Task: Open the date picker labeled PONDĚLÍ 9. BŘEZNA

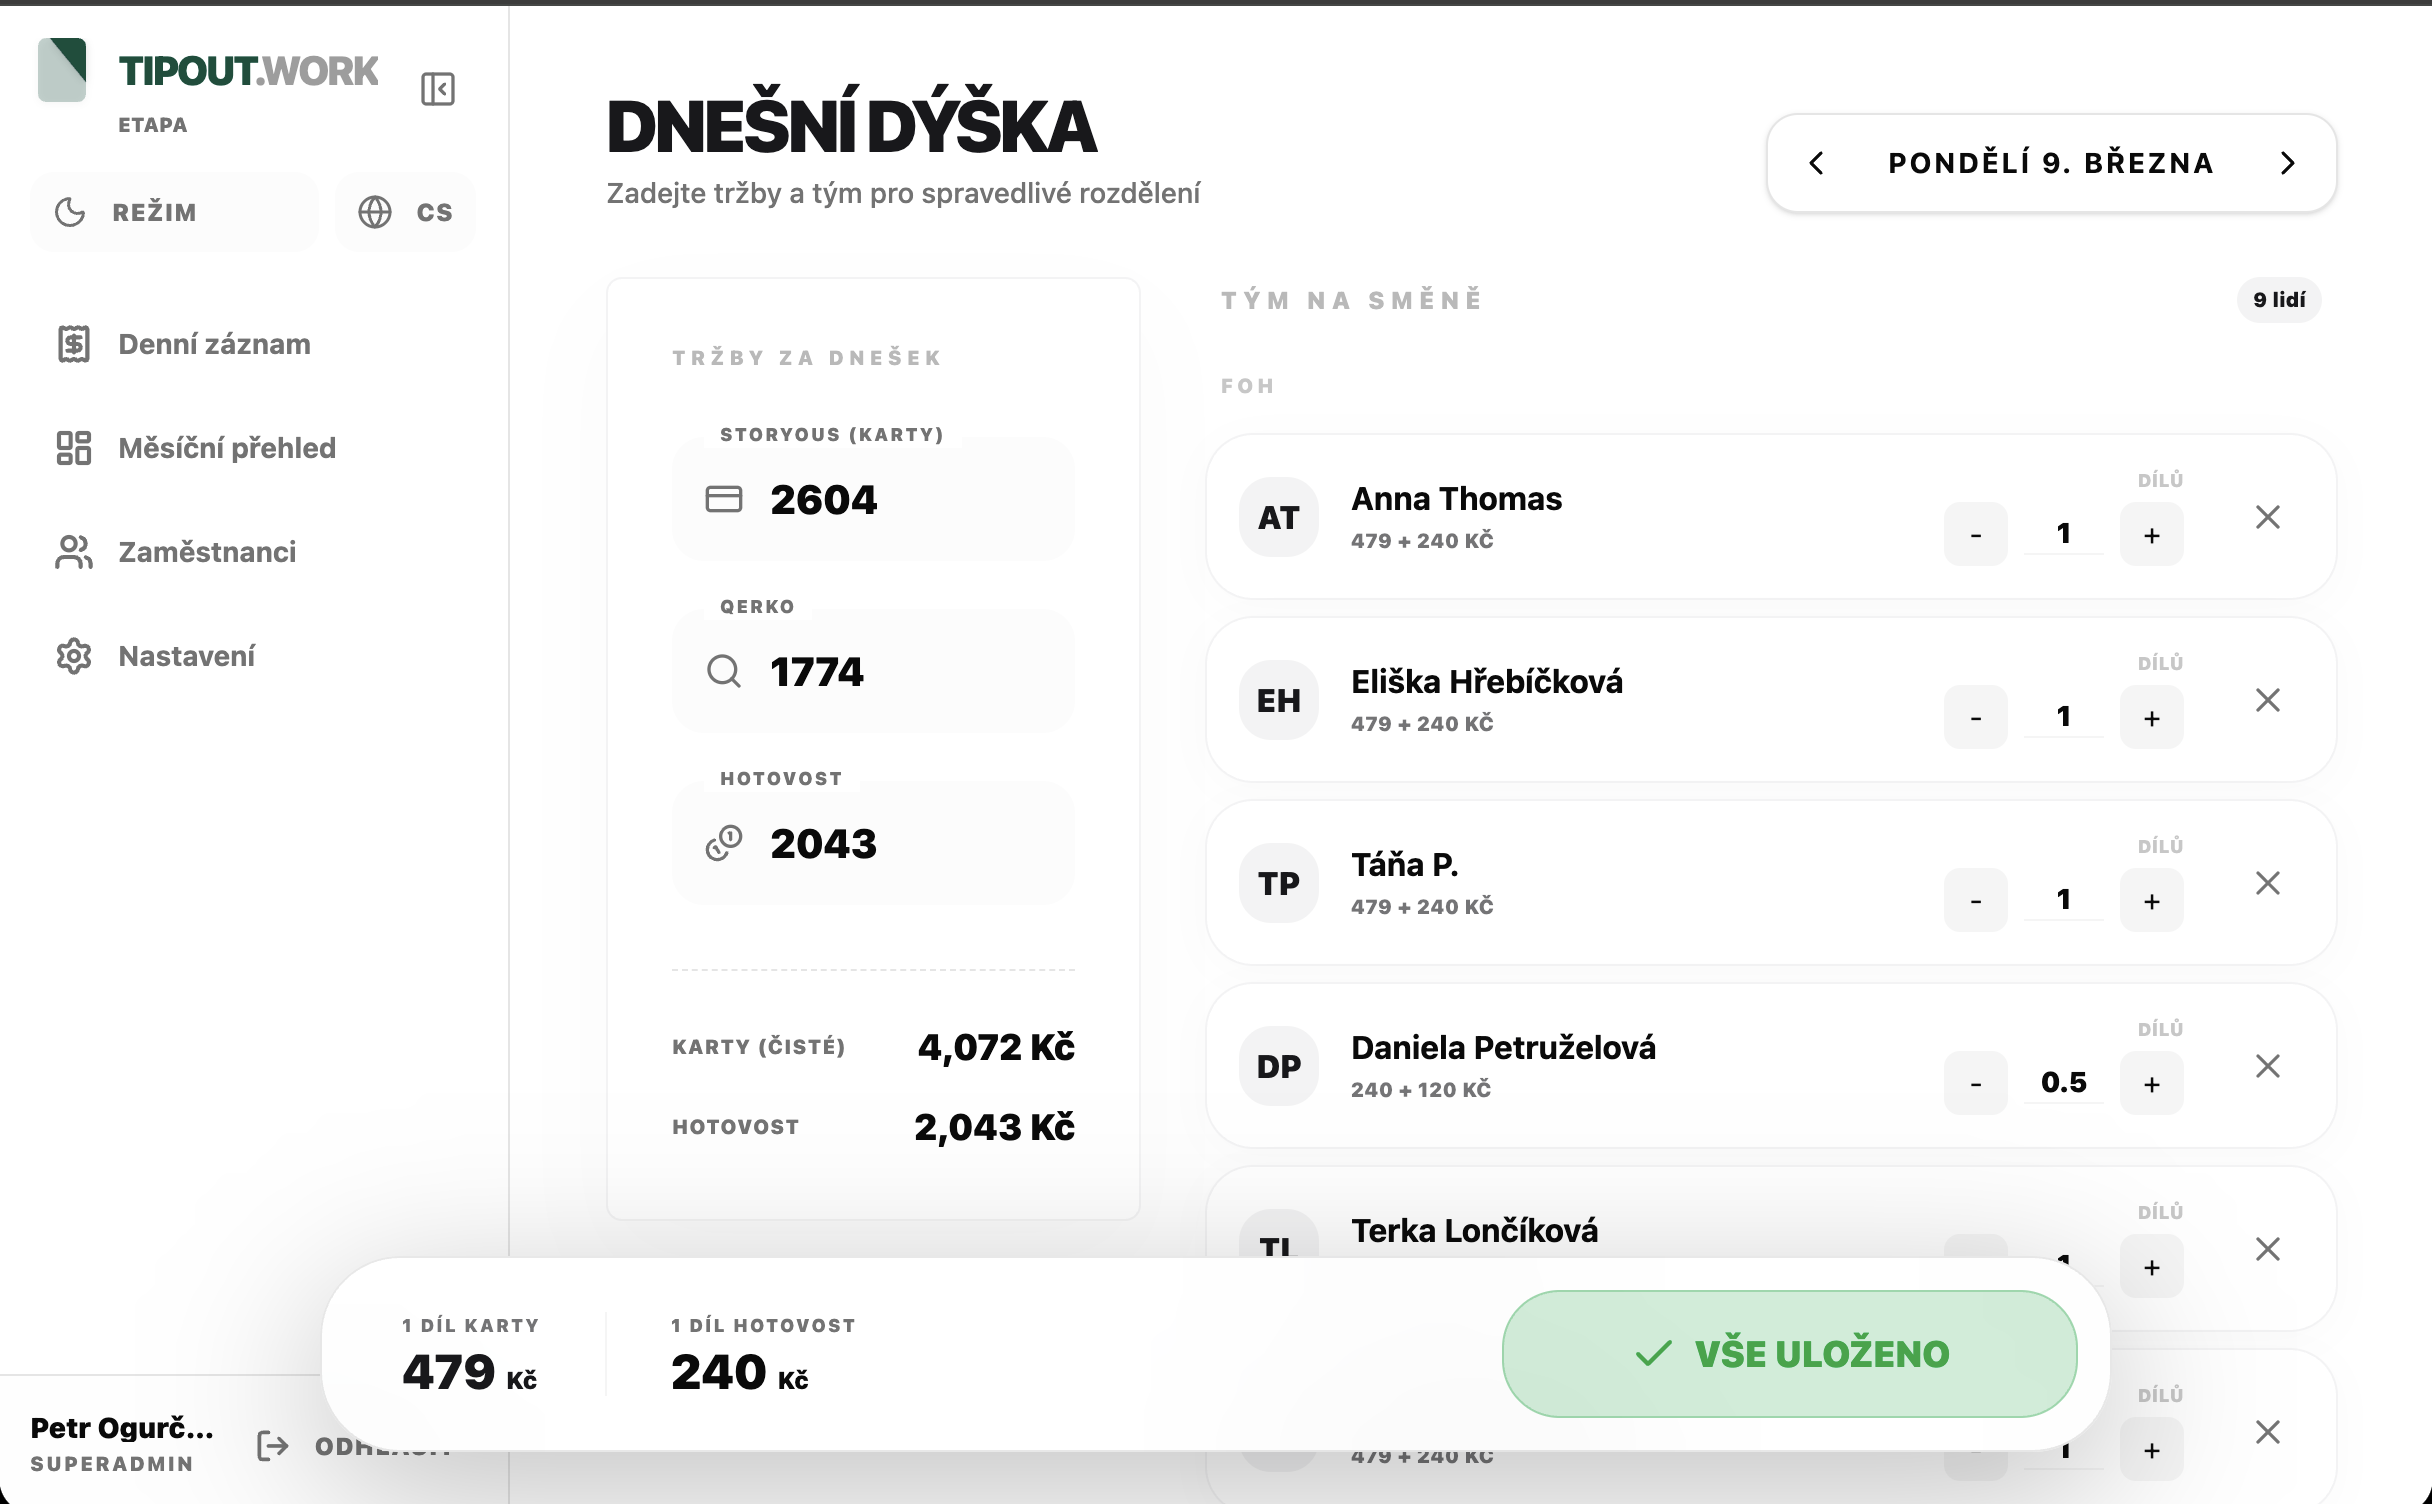Action: [2048, 163]
